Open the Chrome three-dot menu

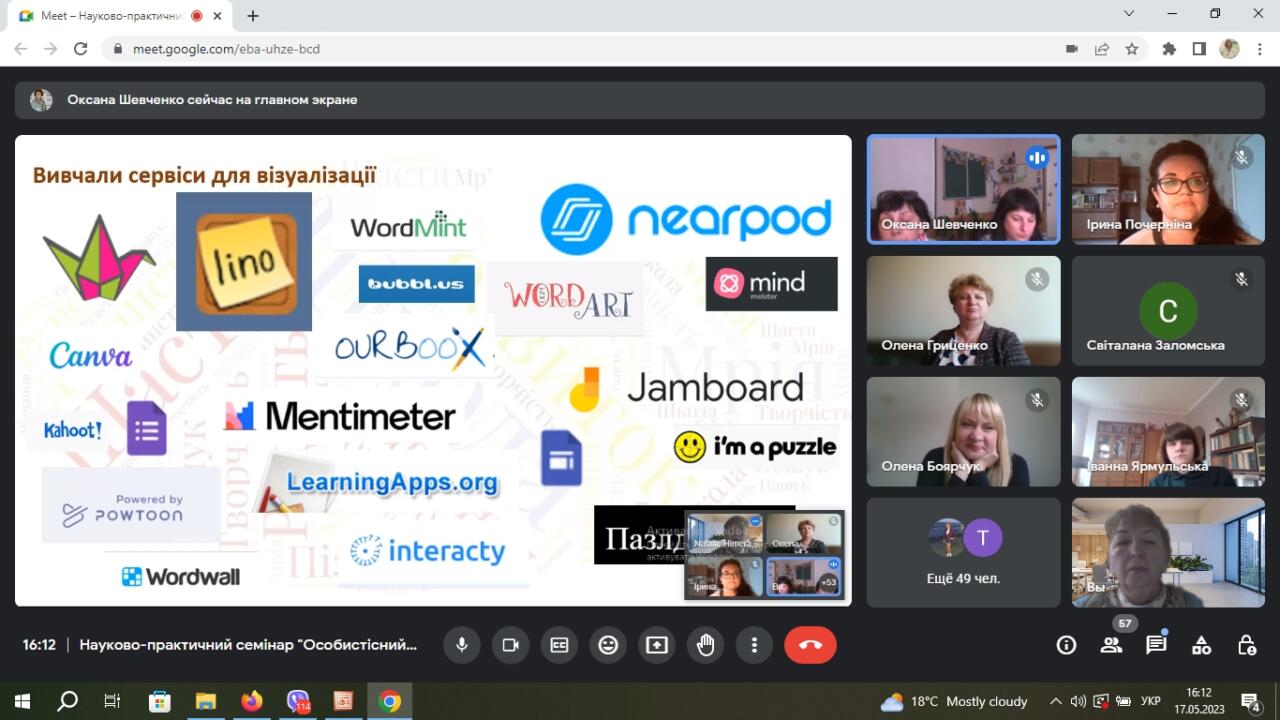coord(1259,48)
